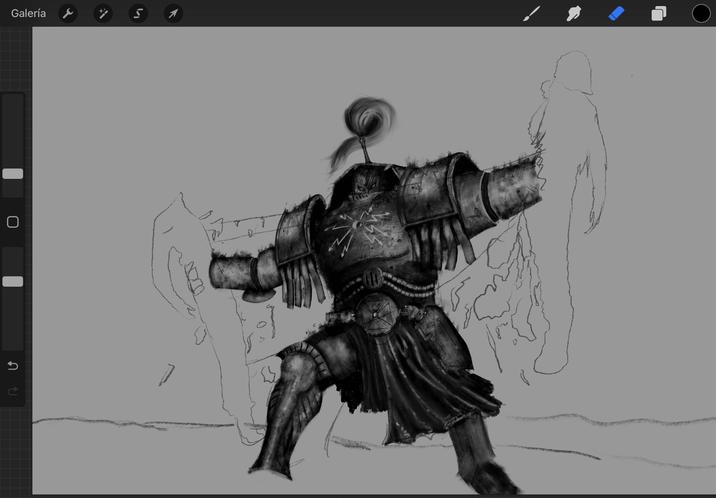Open the Actions wrench menu

[x=68, y=13]
